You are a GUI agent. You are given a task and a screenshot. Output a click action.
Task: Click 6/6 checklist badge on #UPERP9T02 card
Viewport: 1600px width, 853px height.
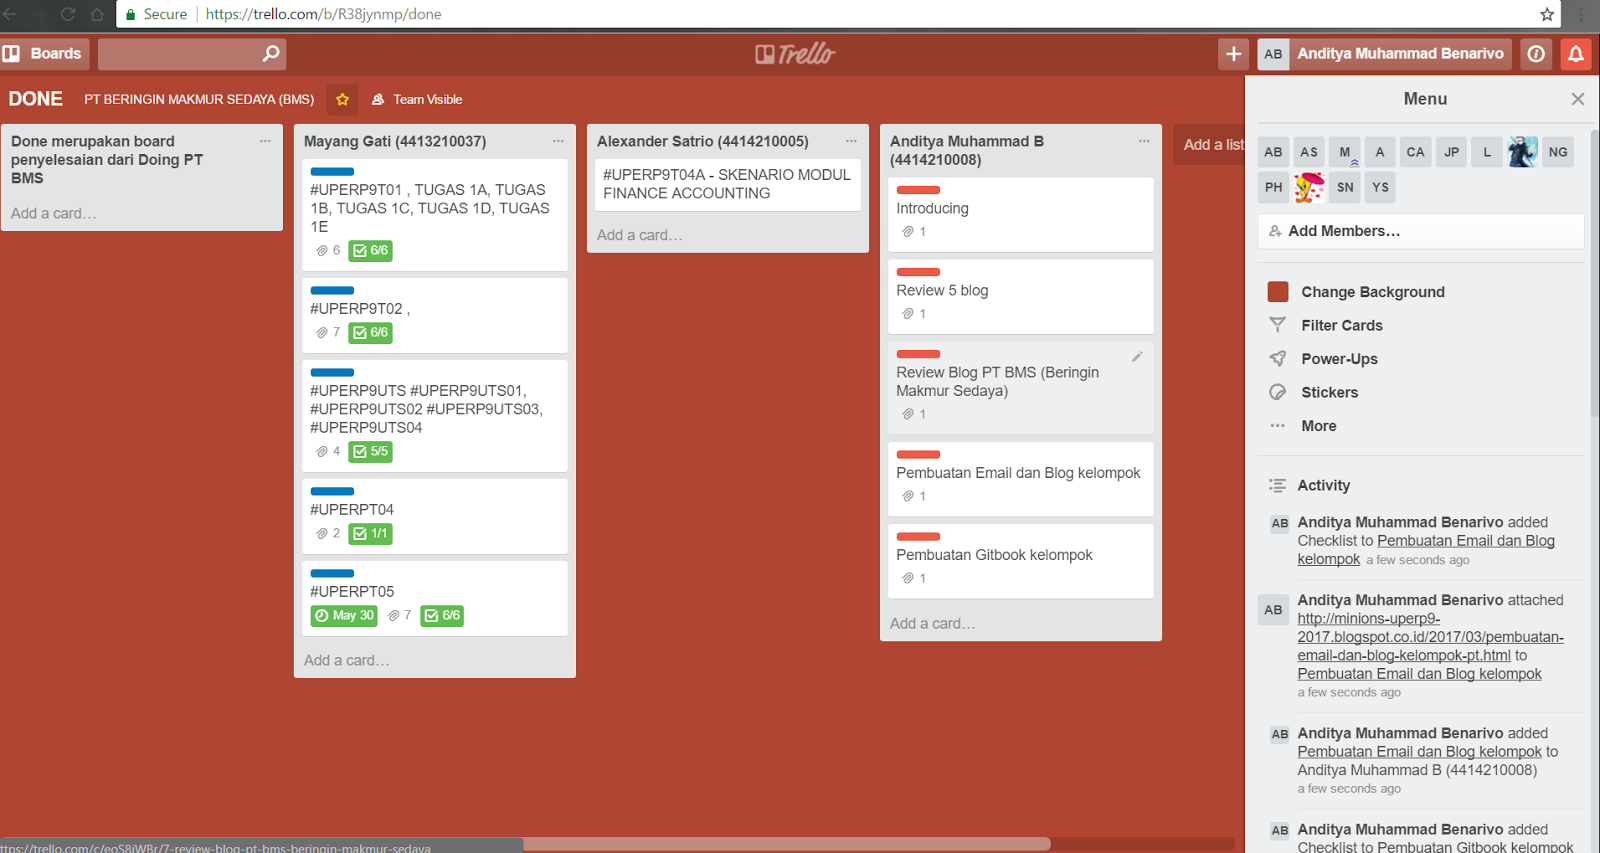click(x=370, y=333)
